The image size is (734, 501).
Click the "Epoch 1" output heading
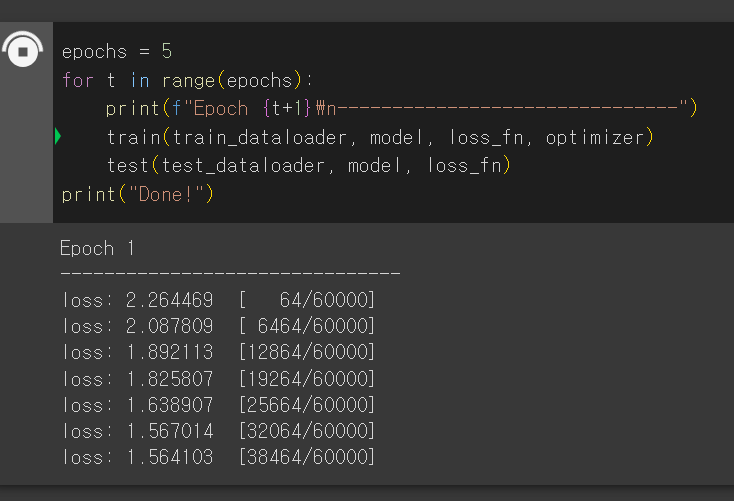point(97,248)
